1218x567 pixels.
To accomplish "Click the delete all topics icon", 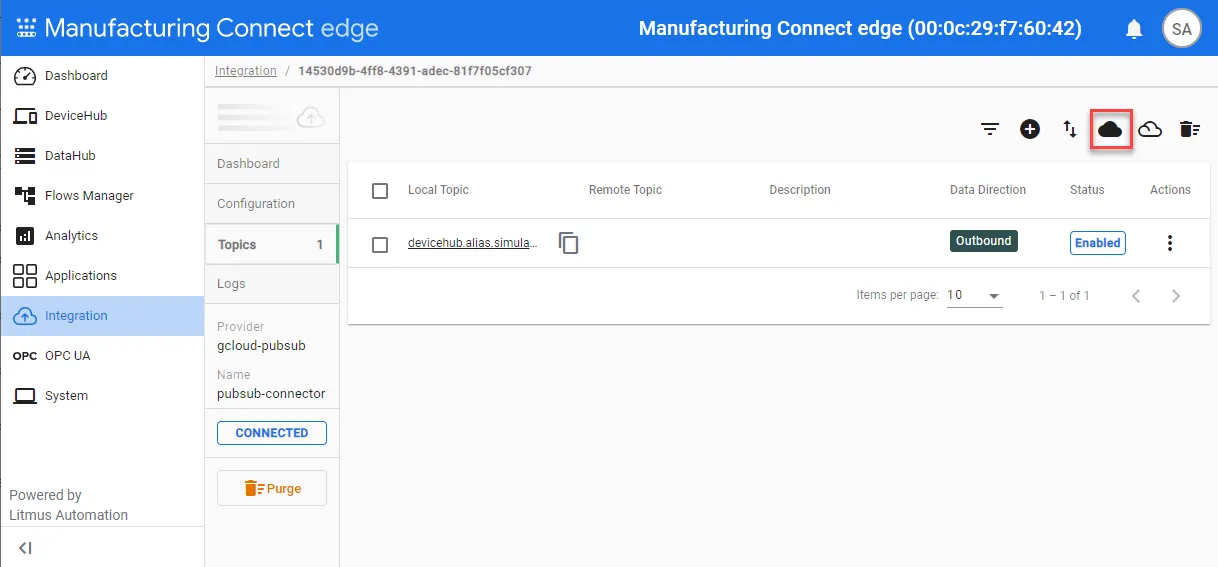I will click(x=1189, y=129).
